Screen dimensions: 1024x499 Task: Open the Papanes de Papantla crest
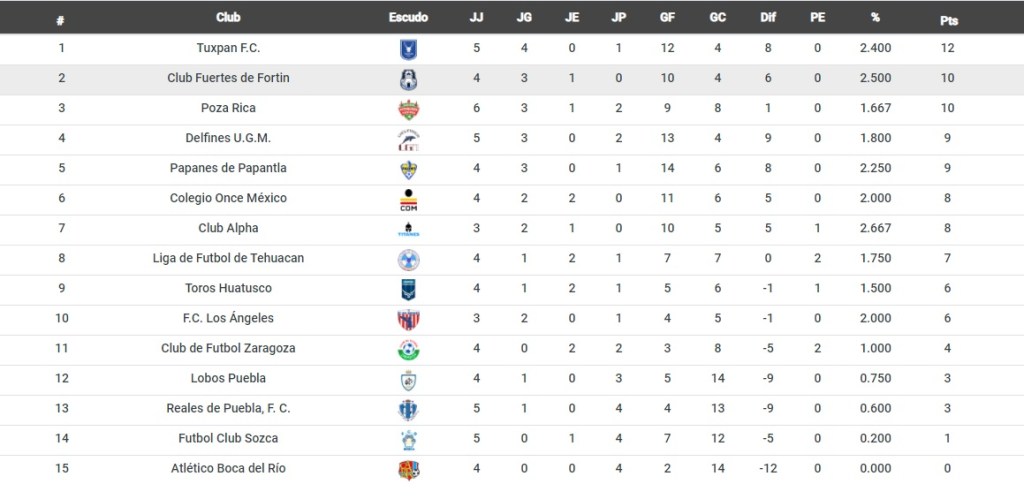pos(408,169)
